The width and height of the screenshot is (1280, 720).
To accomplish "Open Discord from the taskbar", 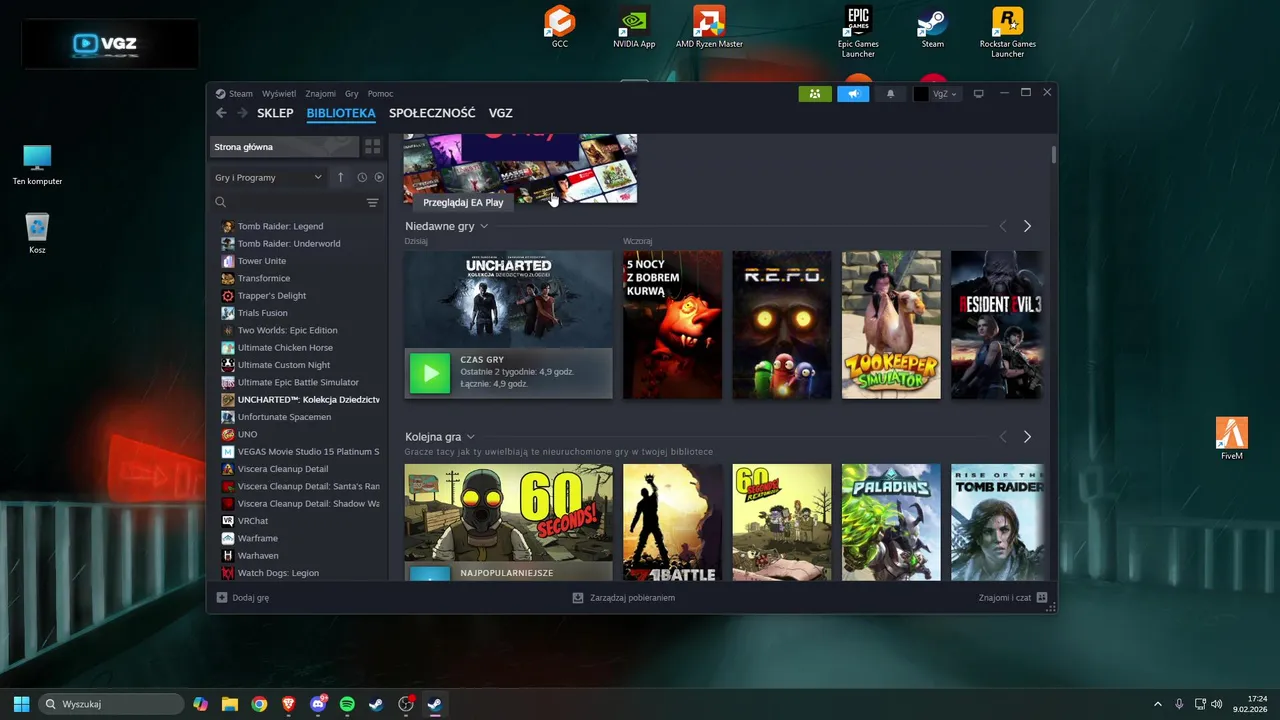I will click(x=318, y=704).
